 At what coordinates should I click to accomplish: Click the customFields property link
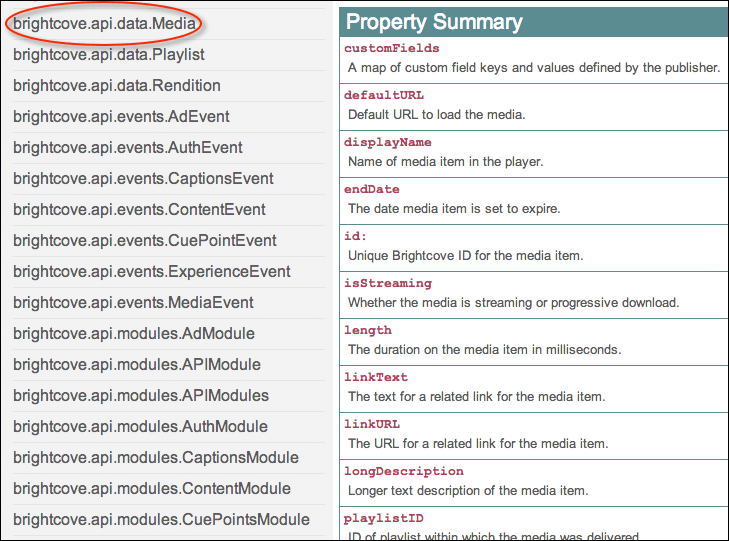click(x=391, y=48)
